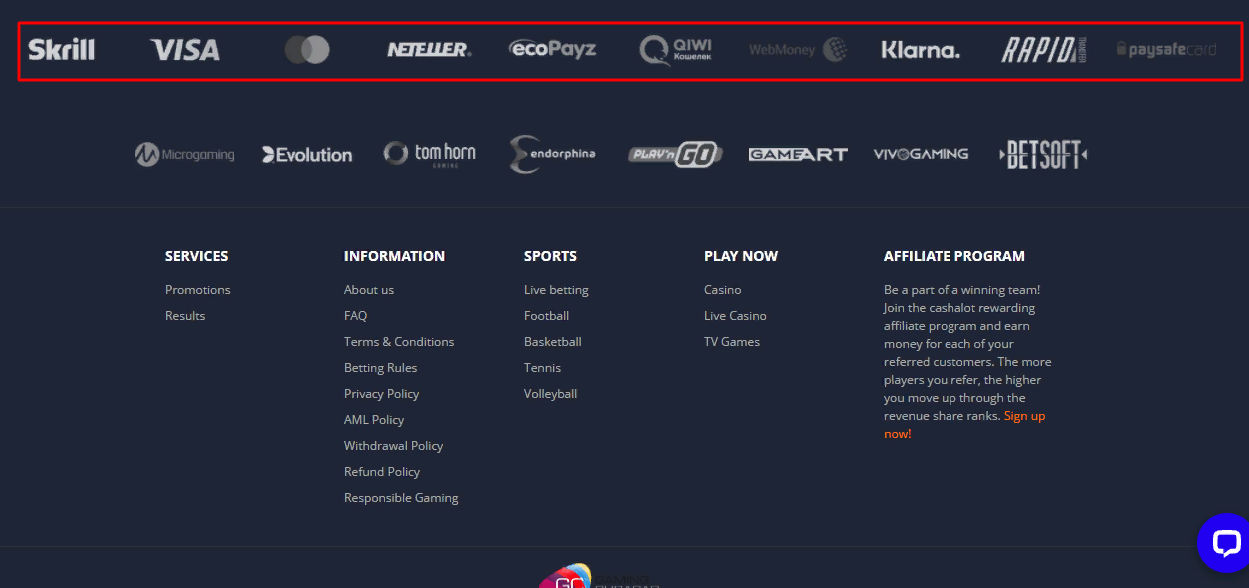Click the Microgaming provider logo
The image size is (1249, 588).
point(185,155)
